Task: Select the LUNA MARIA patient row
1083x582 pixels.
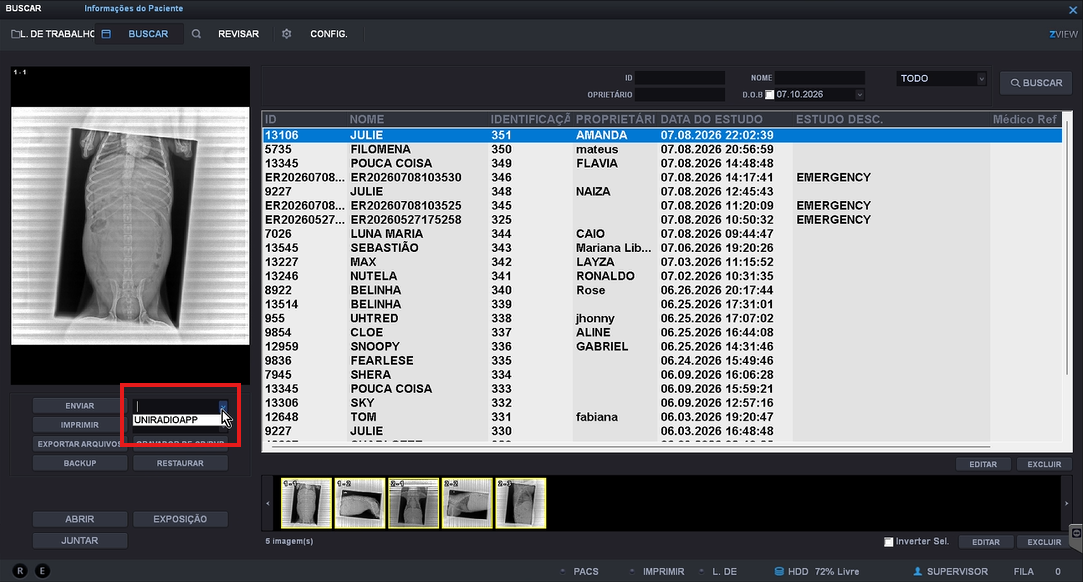Action: click(662, 234)
